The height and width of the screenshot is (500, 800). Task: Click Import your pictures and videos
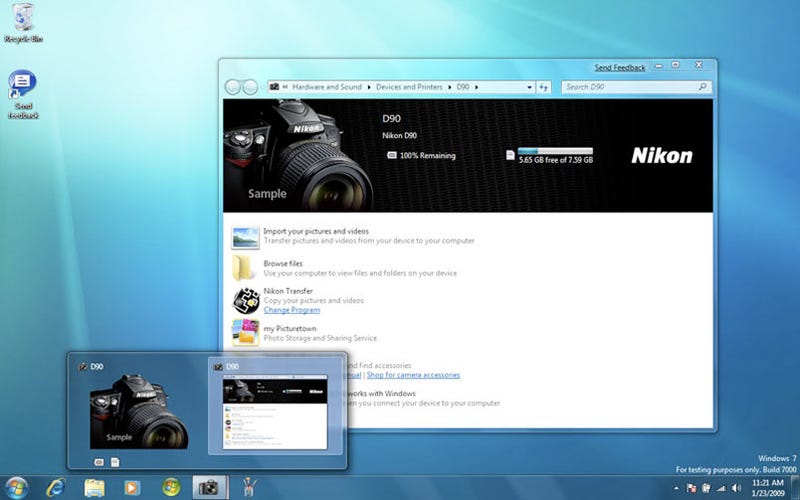click(x=316, y=231)
